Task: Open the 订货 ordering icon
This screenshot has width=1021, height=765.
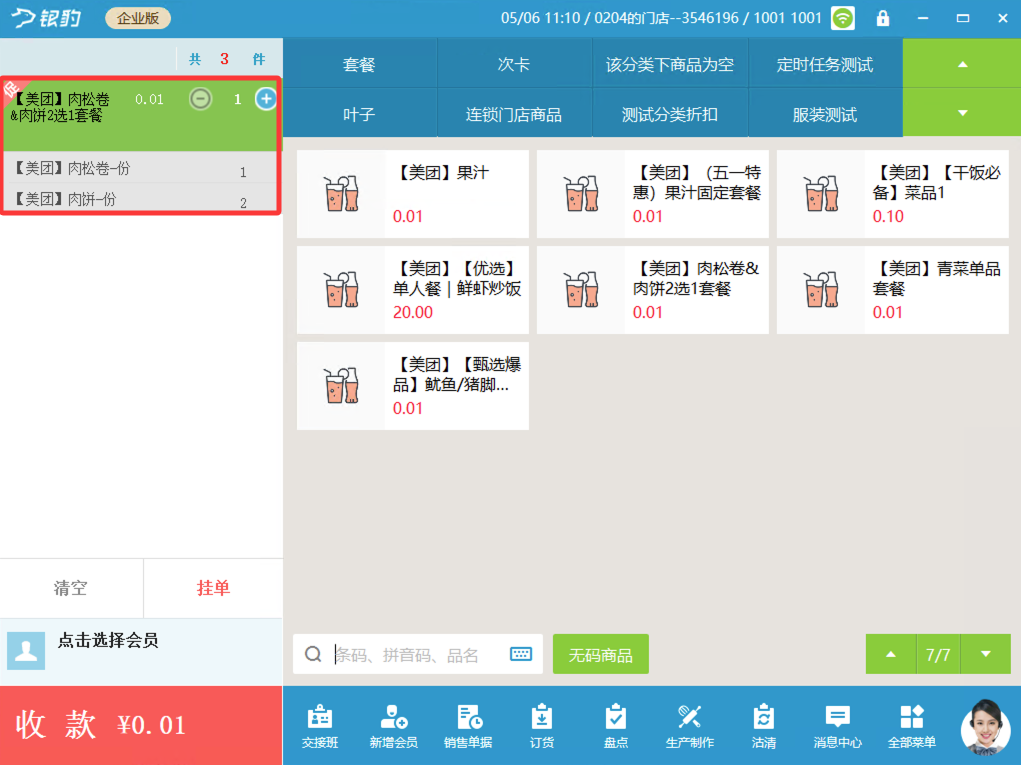Action: point(542,725)
